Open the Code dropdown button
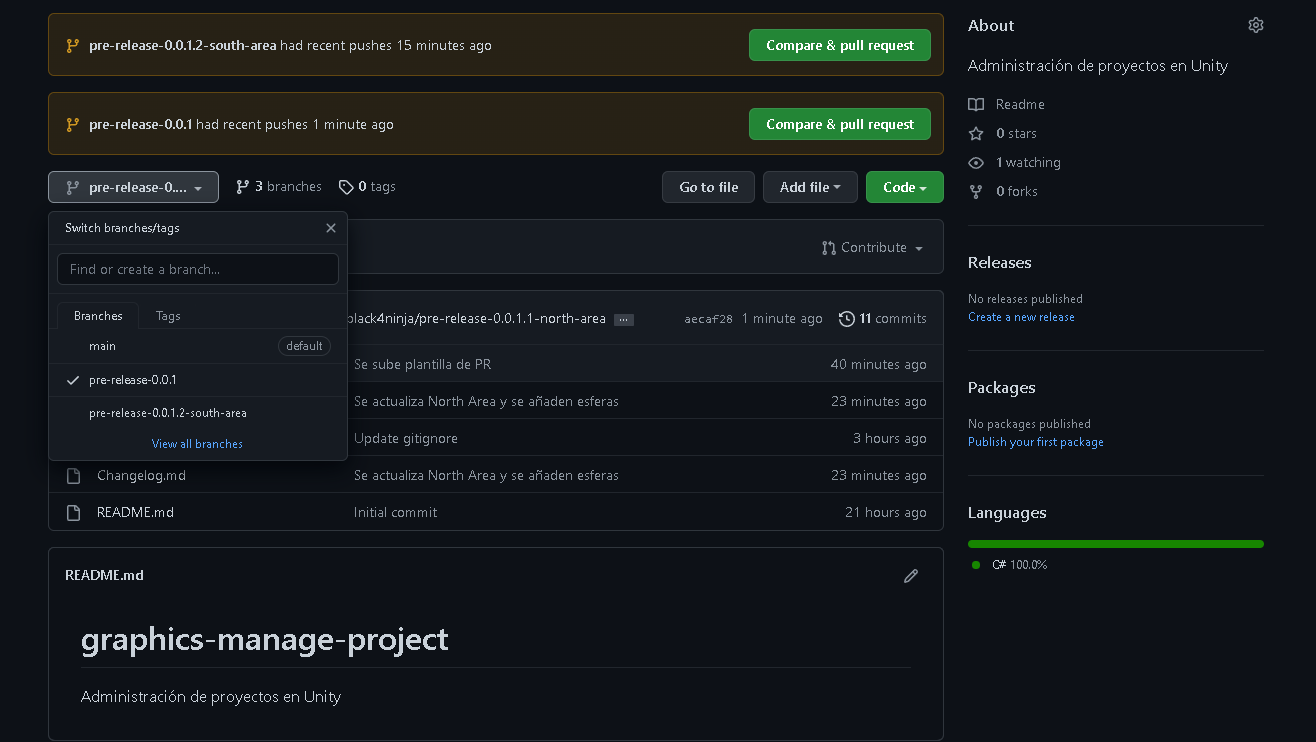 pyautogui.click(x=904, y=187)
